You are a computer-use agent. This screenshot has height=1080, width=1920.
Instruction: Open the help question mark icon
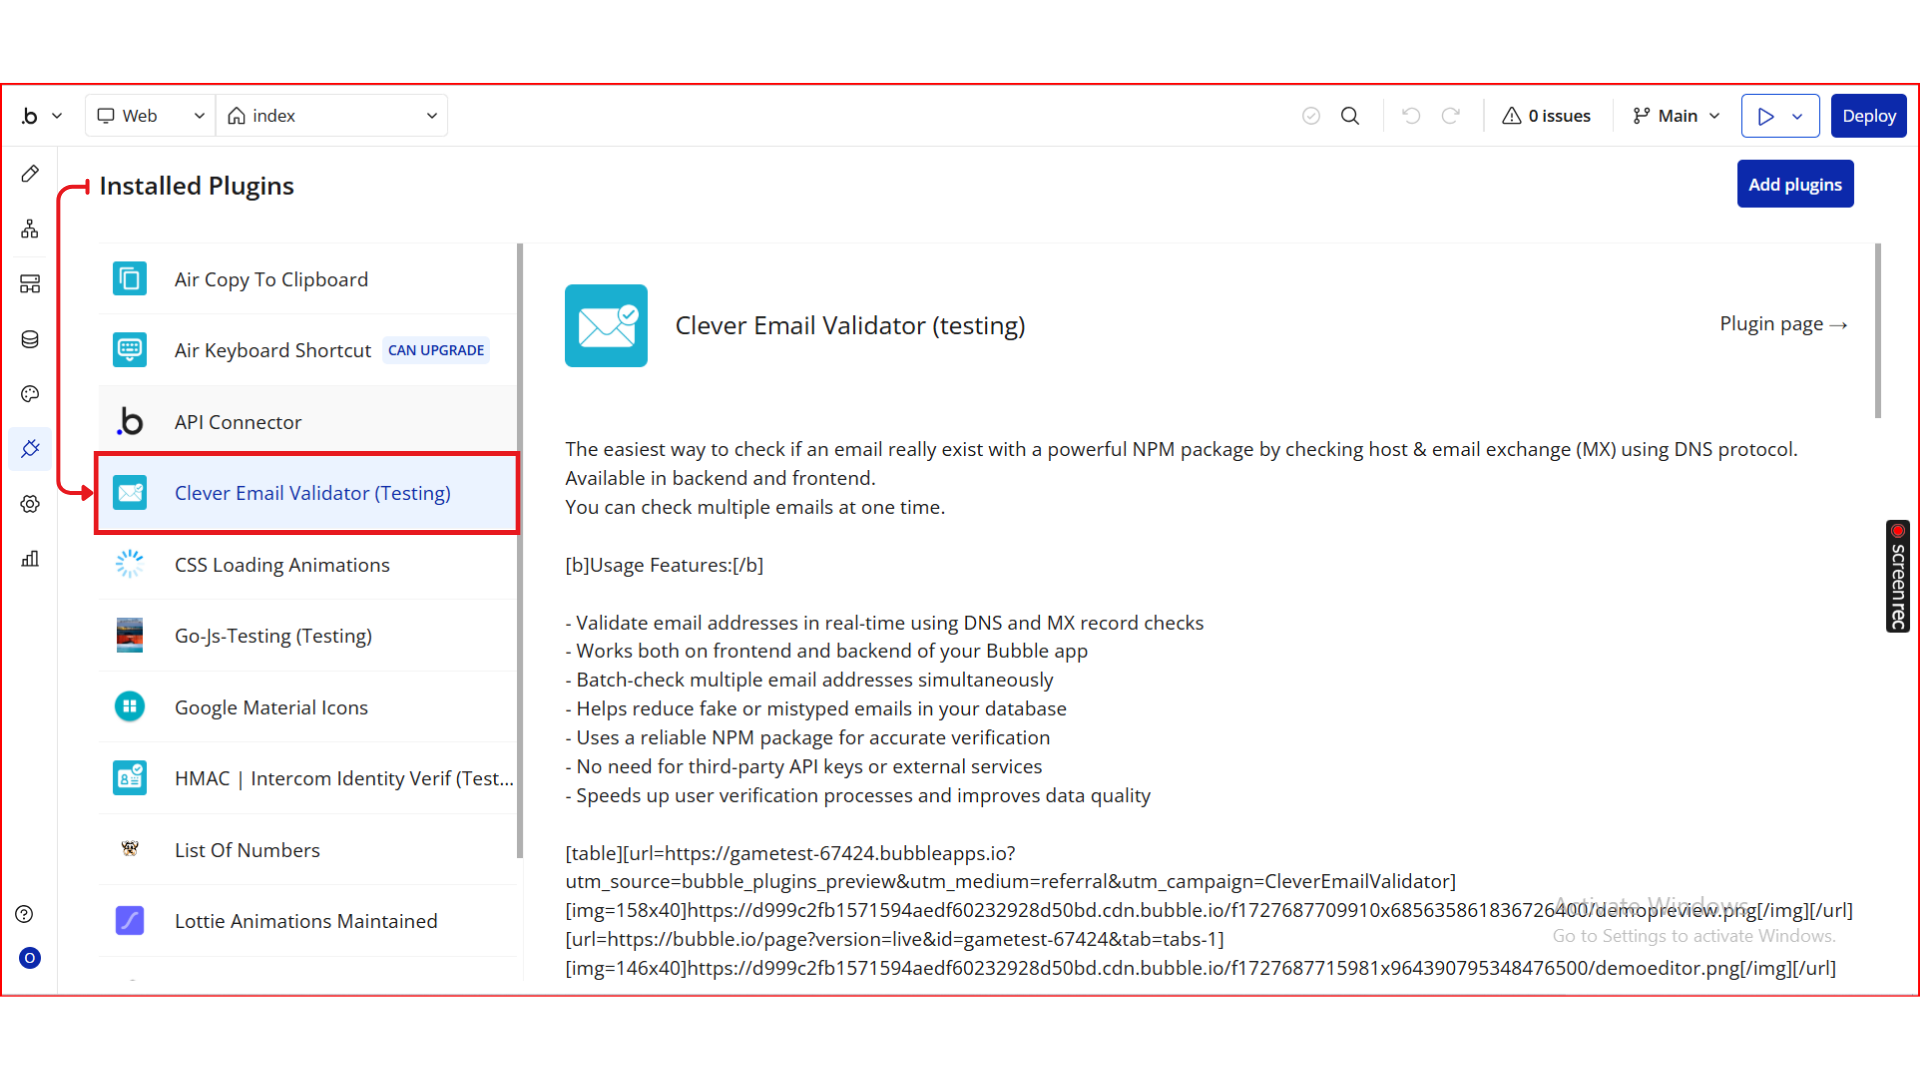25,914
